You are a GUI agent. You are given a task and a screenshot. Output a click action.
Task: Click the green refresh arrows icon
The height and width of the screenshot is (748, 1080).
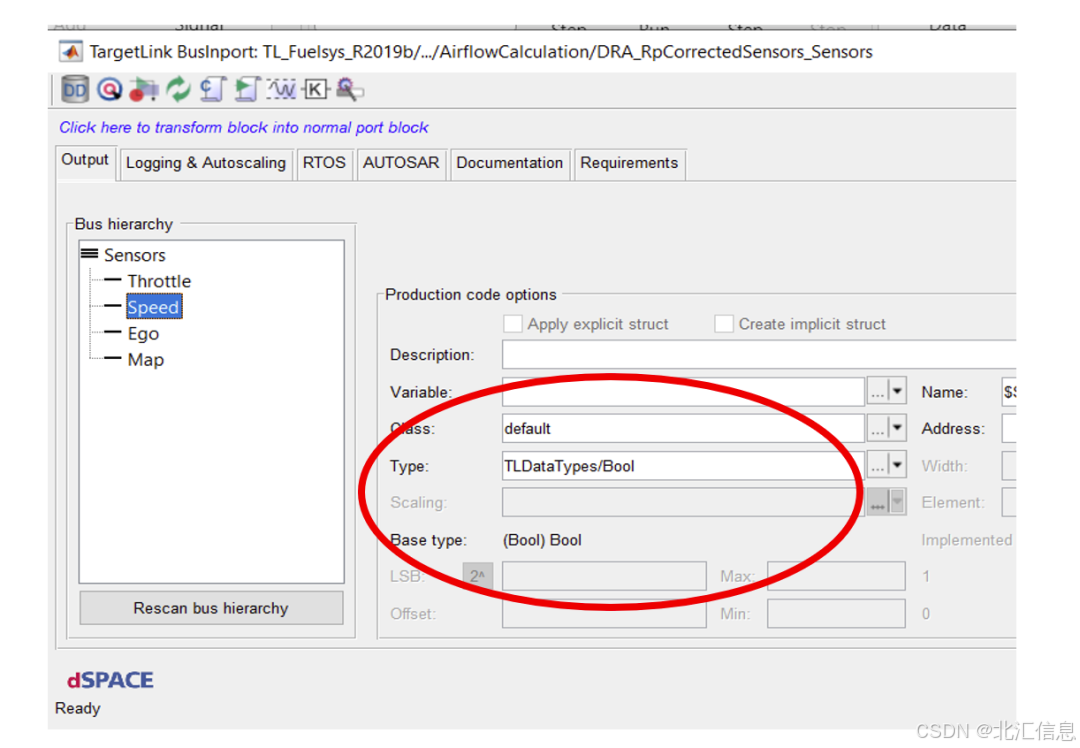coord(178,90)
